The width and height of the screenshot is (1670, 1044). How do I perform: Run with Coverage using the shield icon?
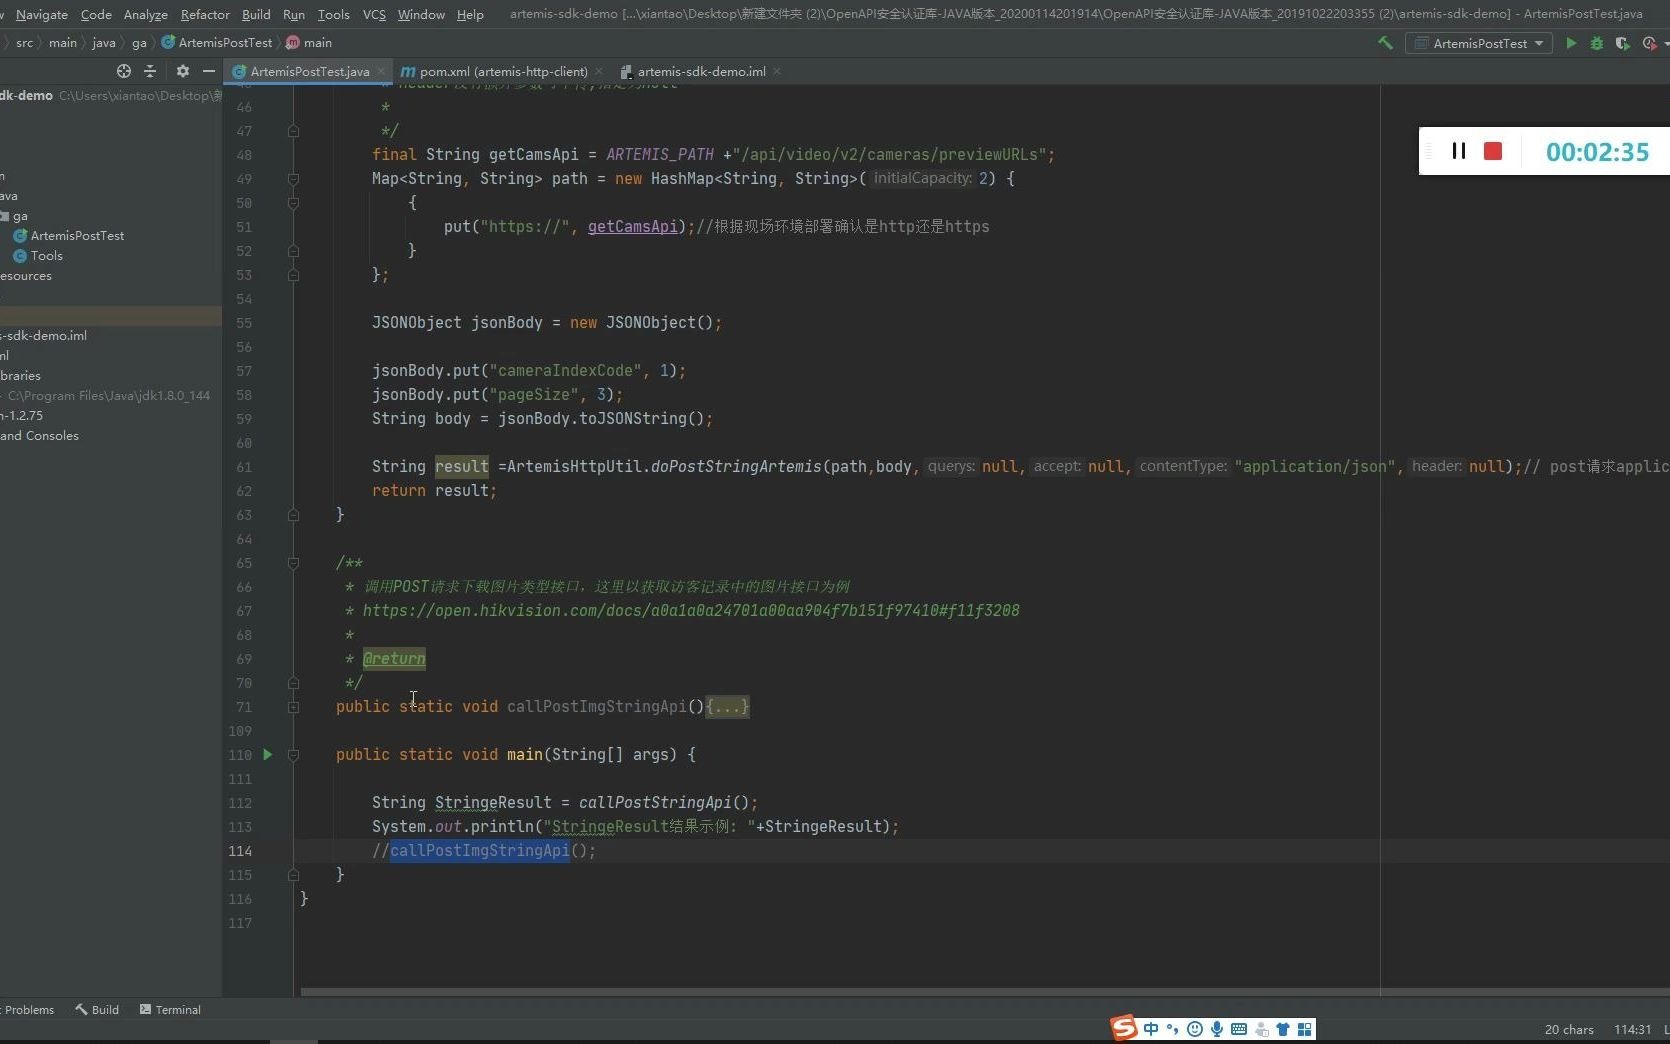click(1622, 43)
